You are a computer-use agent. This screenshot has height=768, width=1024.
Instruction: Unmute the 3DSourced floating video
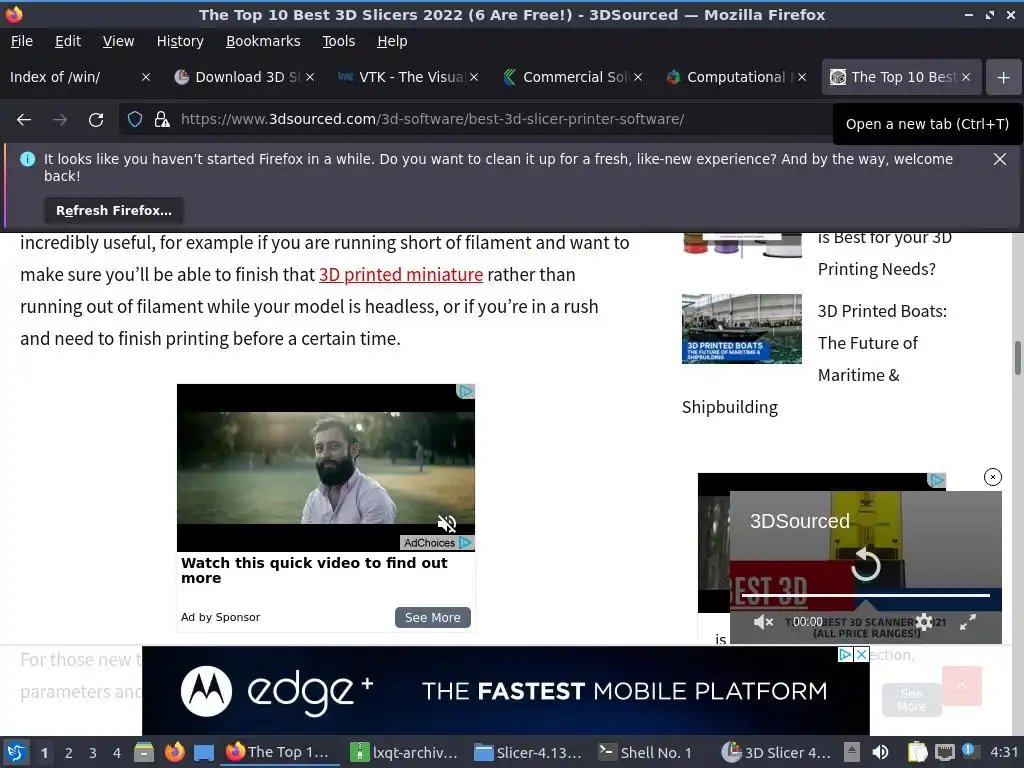coord(763,622)
